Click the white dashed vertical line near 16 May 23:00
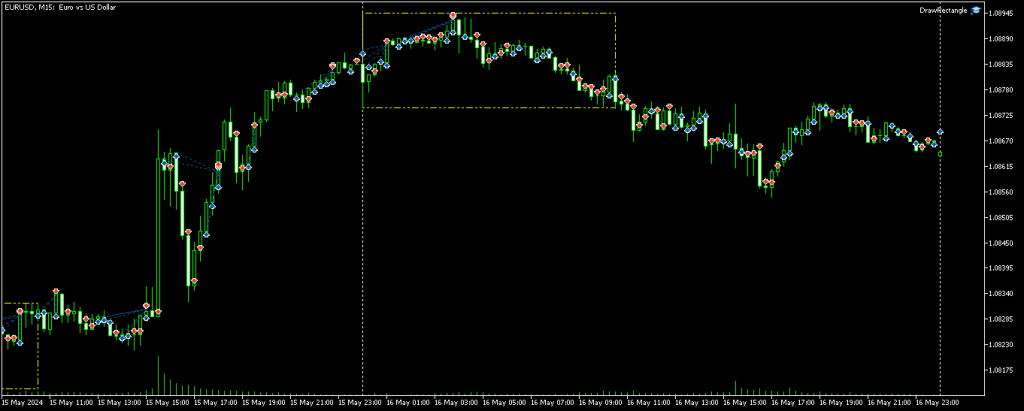The height and width of the screenshot is (411, 1024). pyautogui.click(x=940, y=250)
